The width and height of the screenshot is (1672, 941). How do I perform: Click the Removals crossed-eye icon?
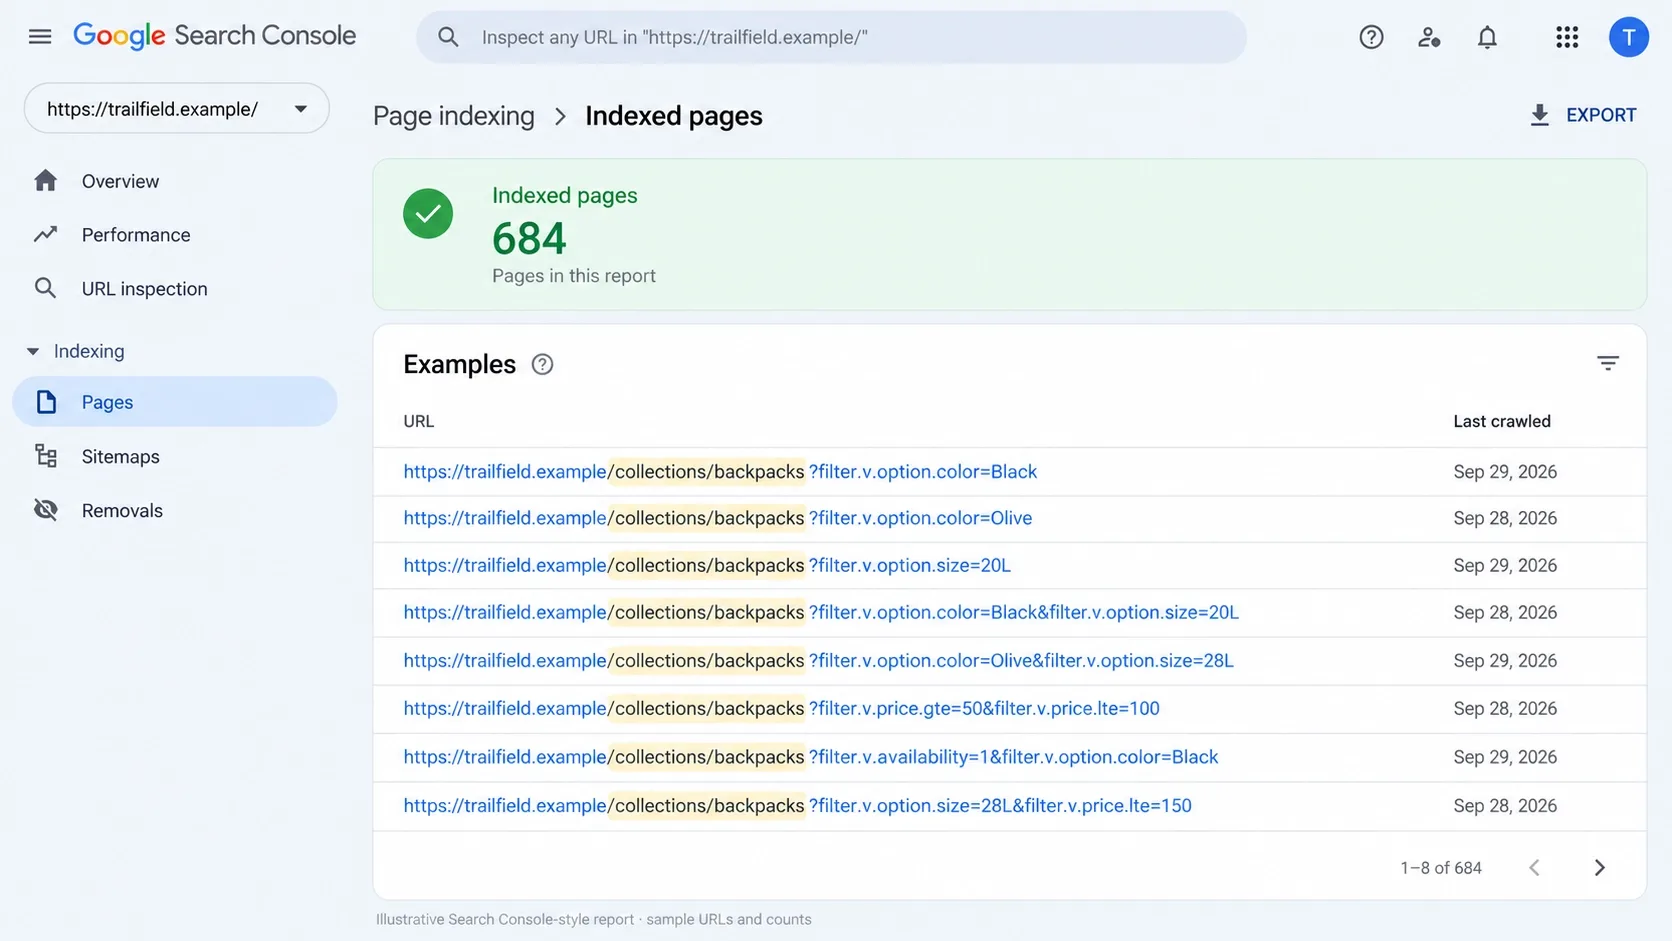(45, 510)
